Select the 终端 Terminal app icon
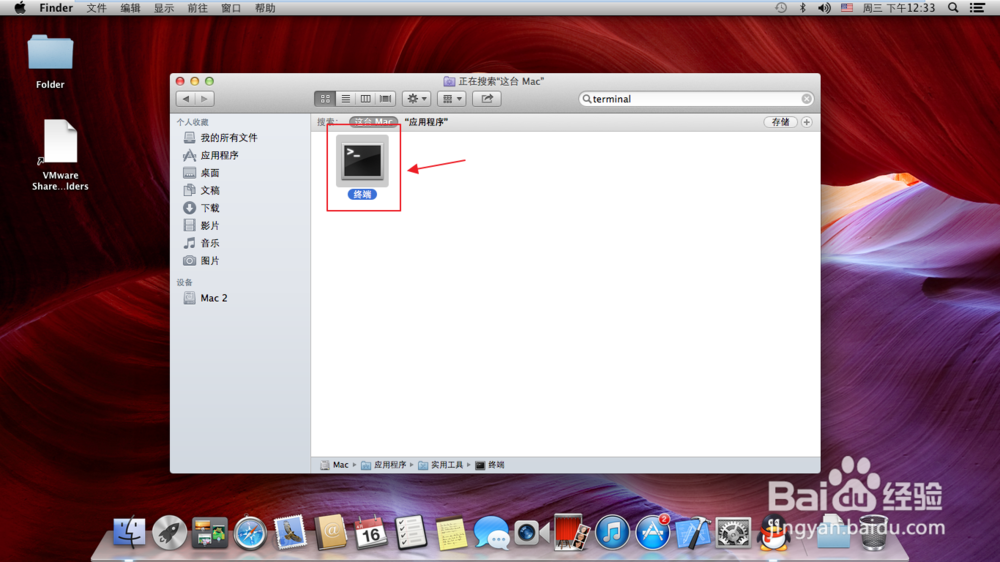1000x562 pixels. pyautogui.click(x=362, y=161)
